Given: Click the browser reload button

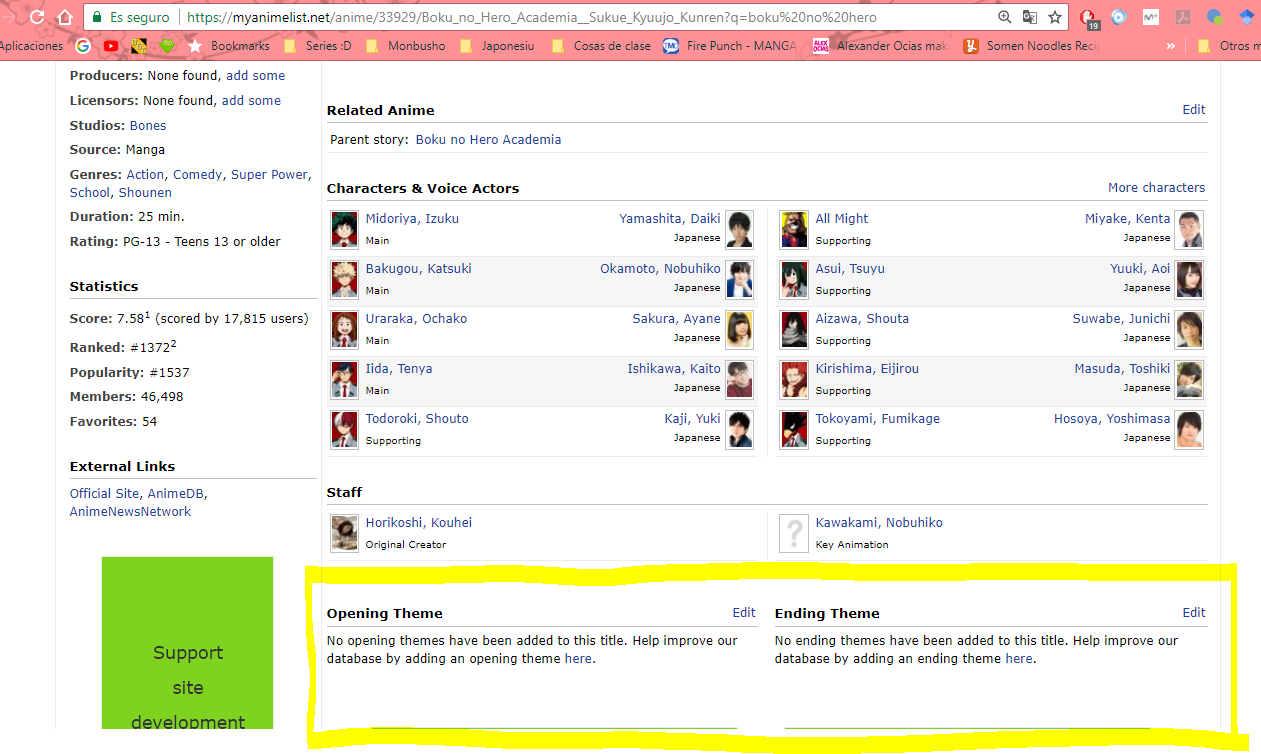Looking at the screenshot, I should click(37, 17).
